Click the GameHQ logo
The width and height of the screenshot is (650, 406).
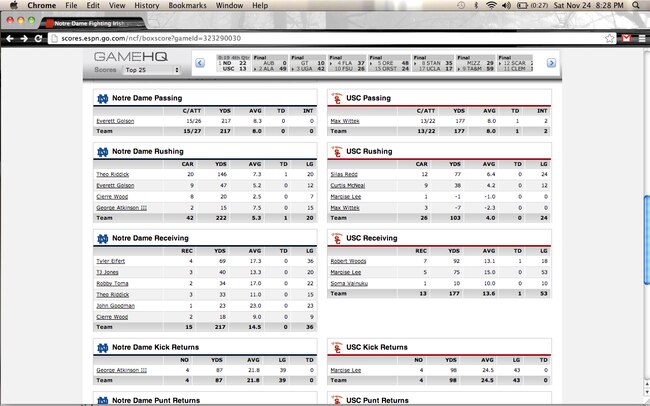point(131,57)
